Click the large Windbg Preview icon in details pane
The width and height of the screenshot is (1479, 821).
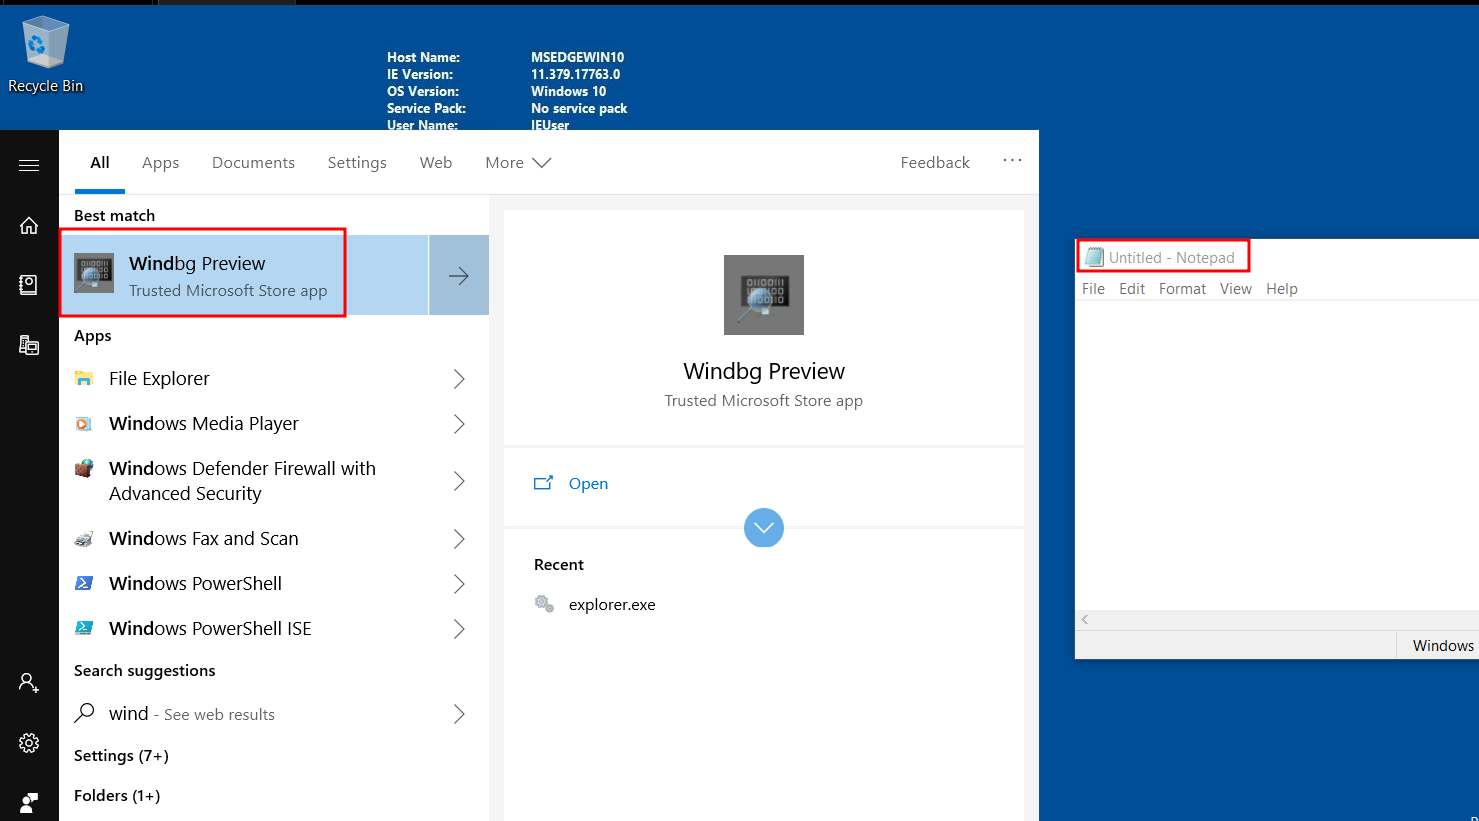[764, 295]
